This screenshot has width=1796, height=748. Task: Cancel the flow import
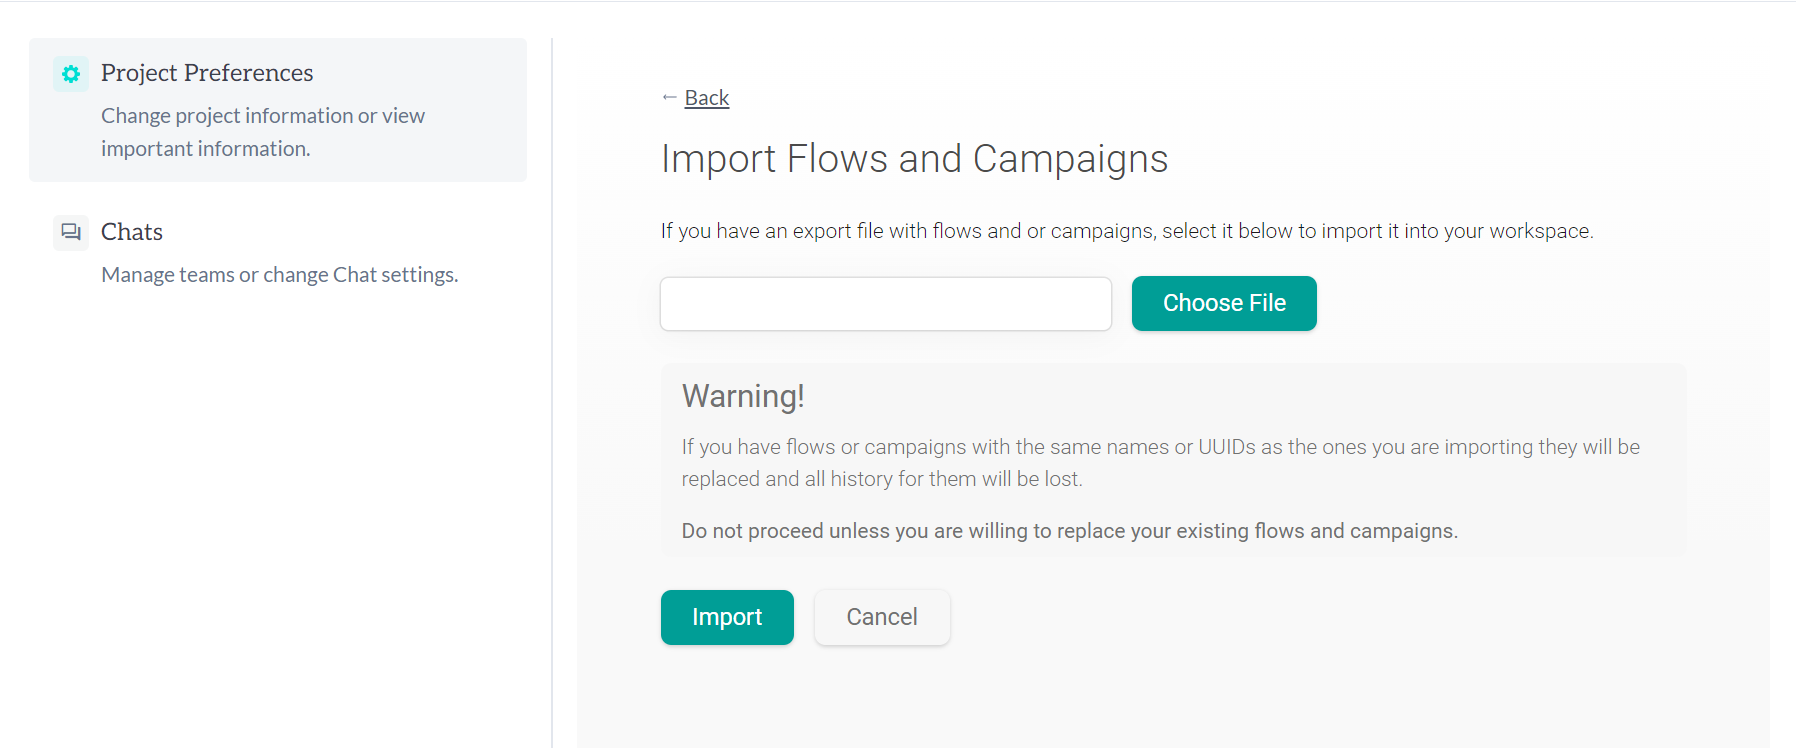pyautogui.click(x=881, y=617)
